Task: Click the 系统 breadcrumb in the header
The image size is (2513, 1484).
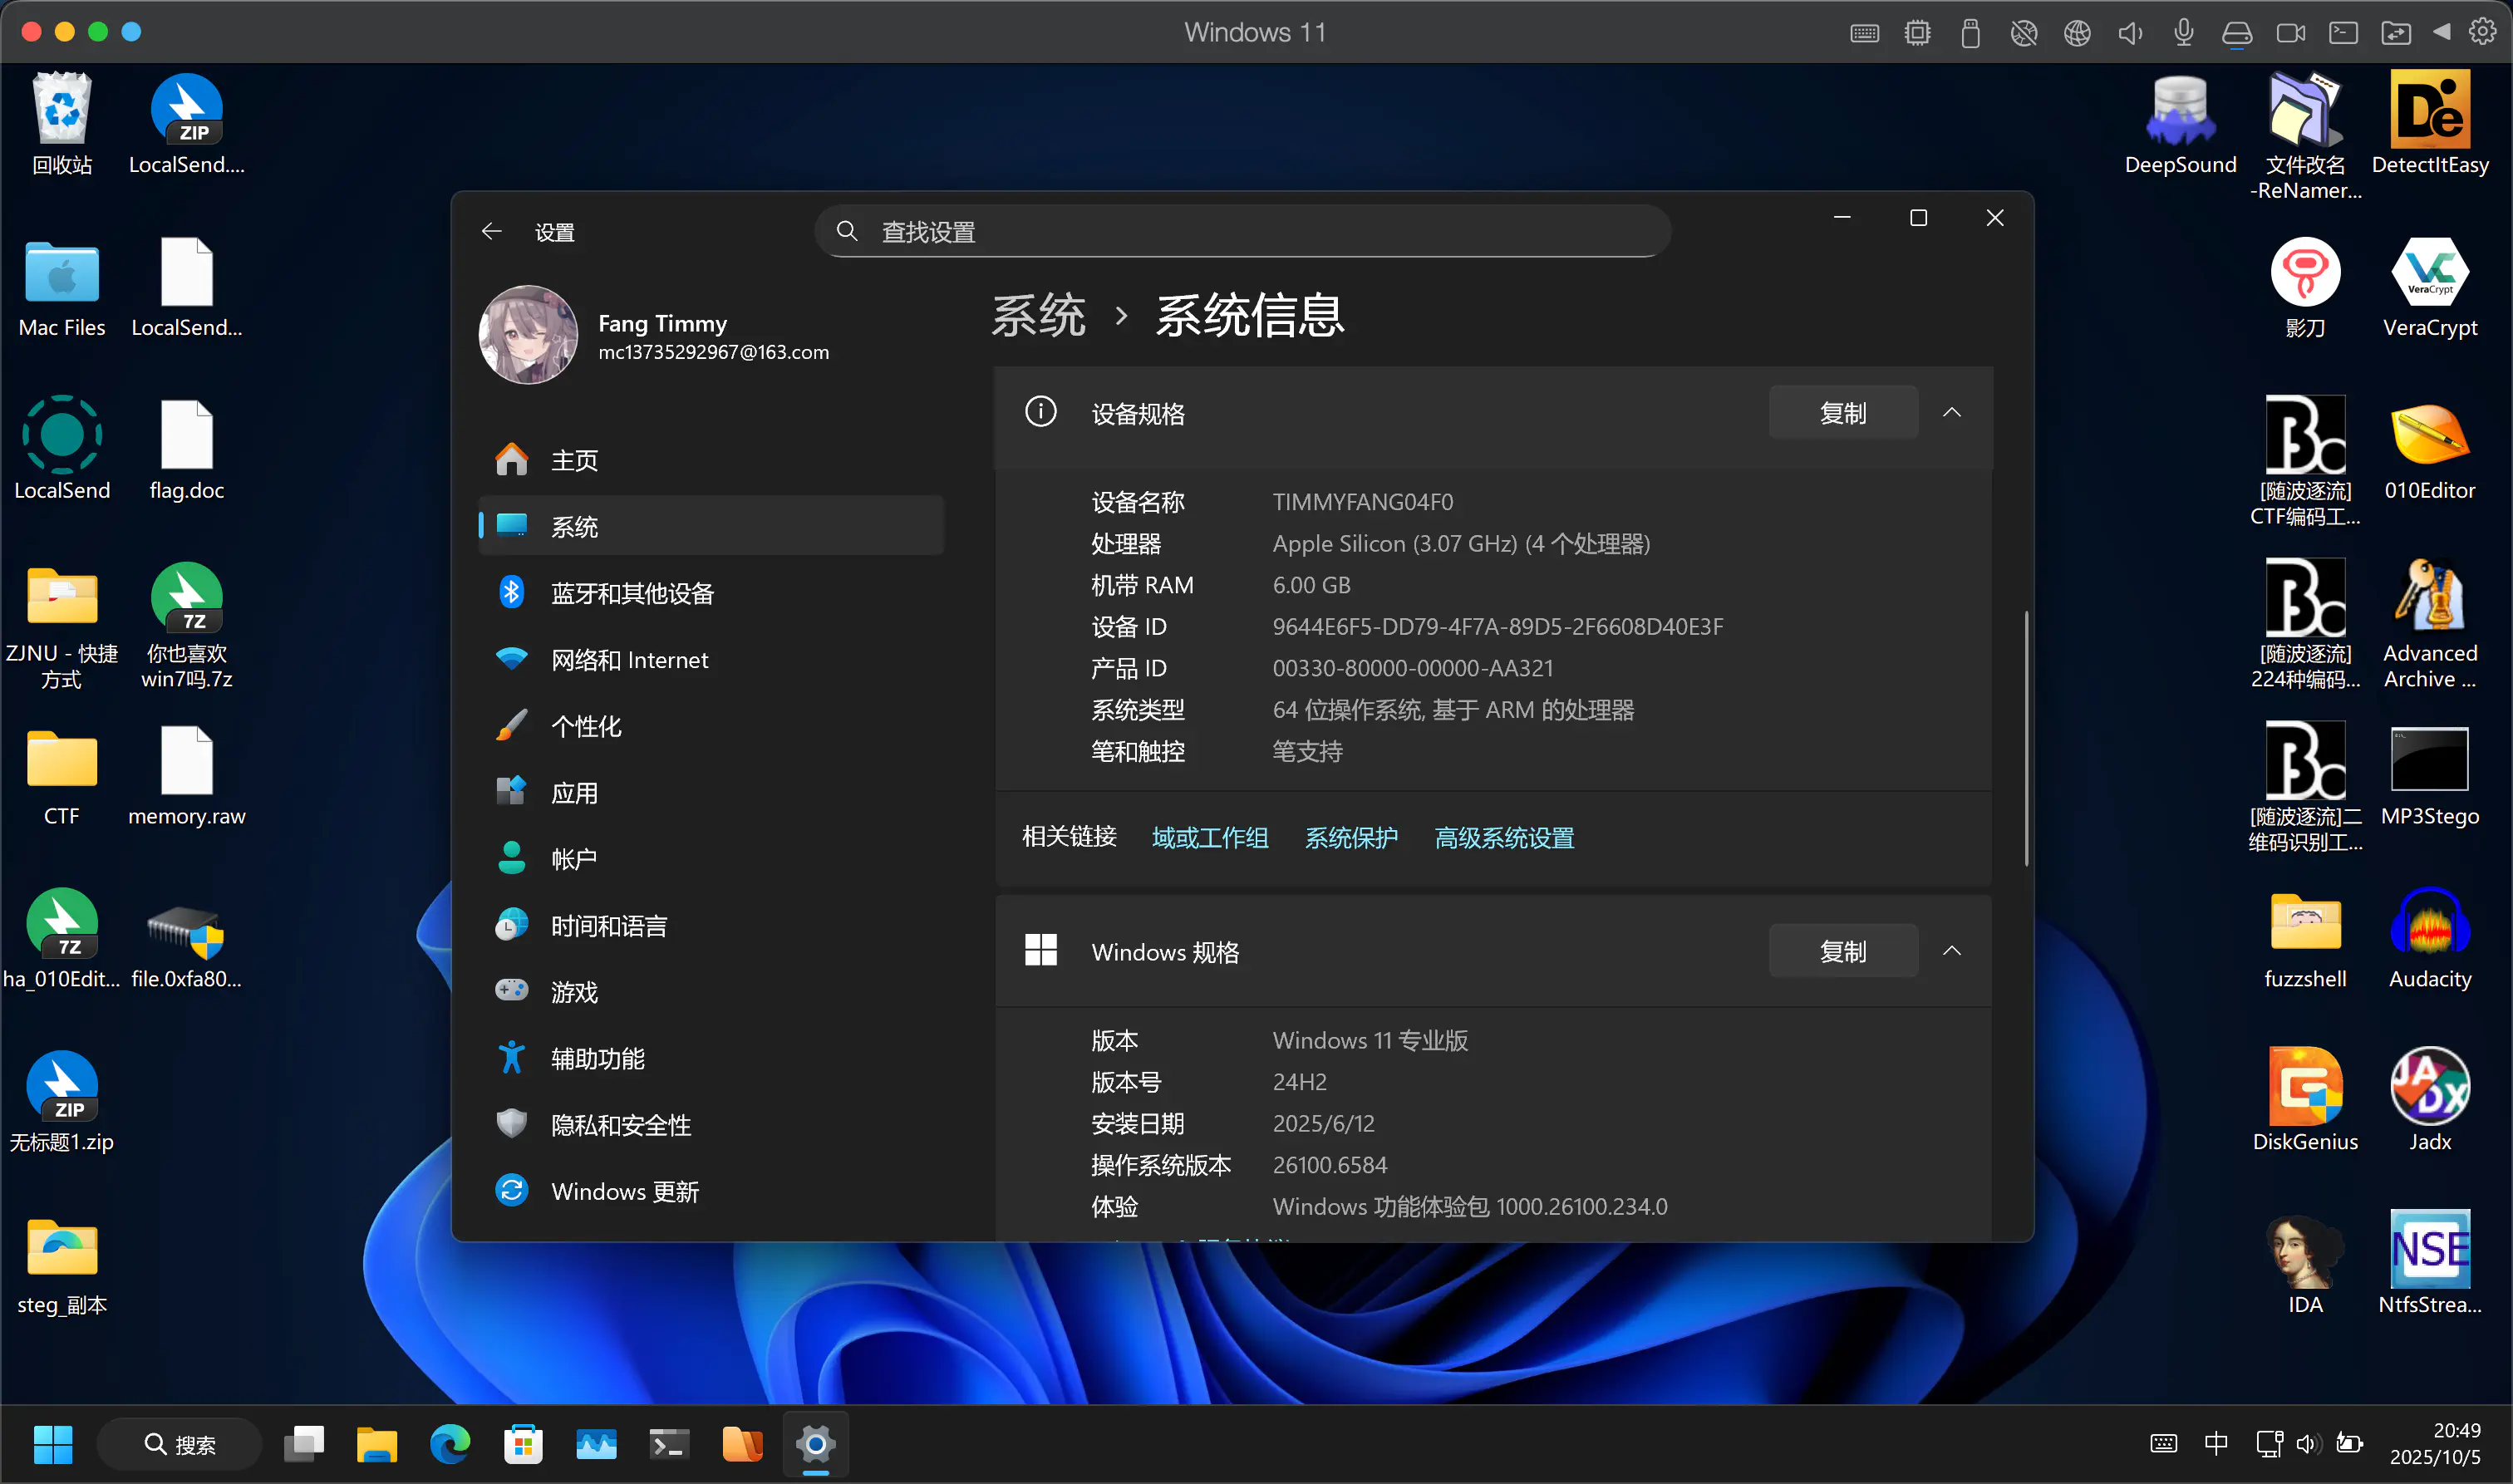Action: click(x=1038, y=316)
